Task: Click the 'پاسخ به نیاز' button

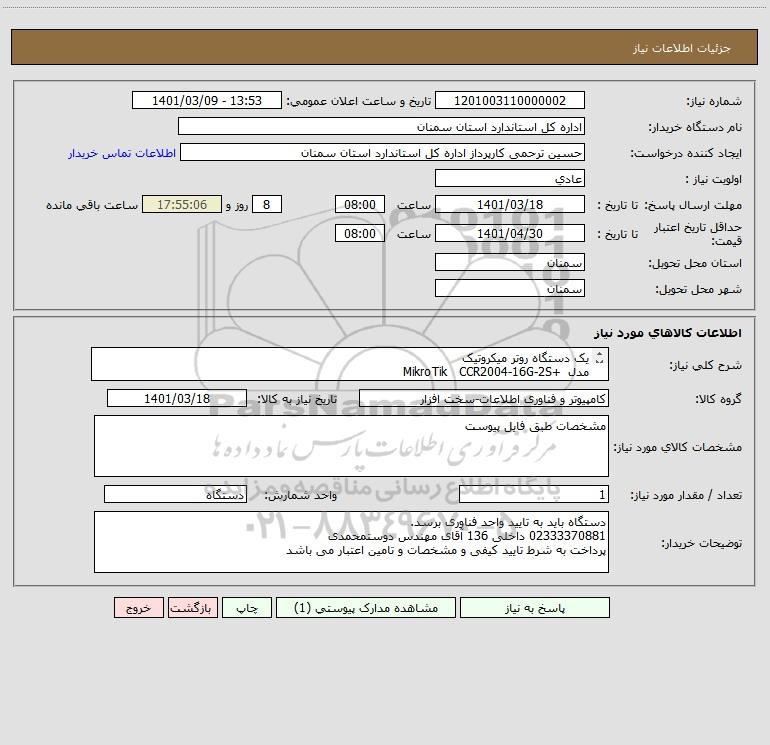Action: tap(534, 608)
